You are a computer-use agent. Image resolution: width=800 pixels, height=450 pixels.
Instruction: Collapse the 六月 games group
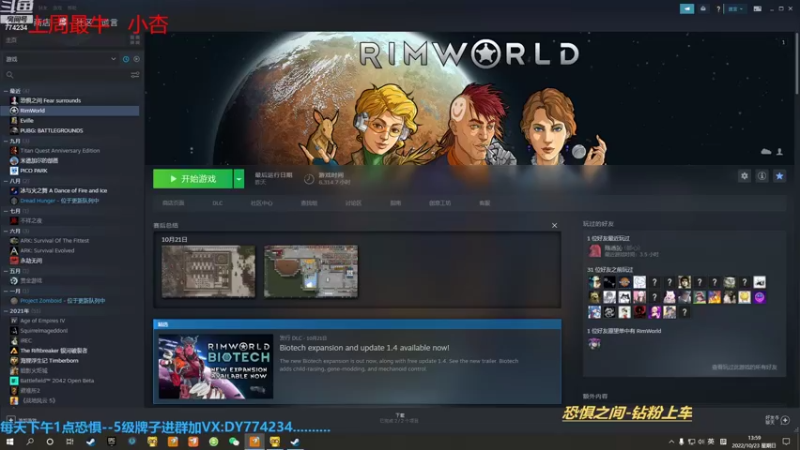(x=6, y=231)
